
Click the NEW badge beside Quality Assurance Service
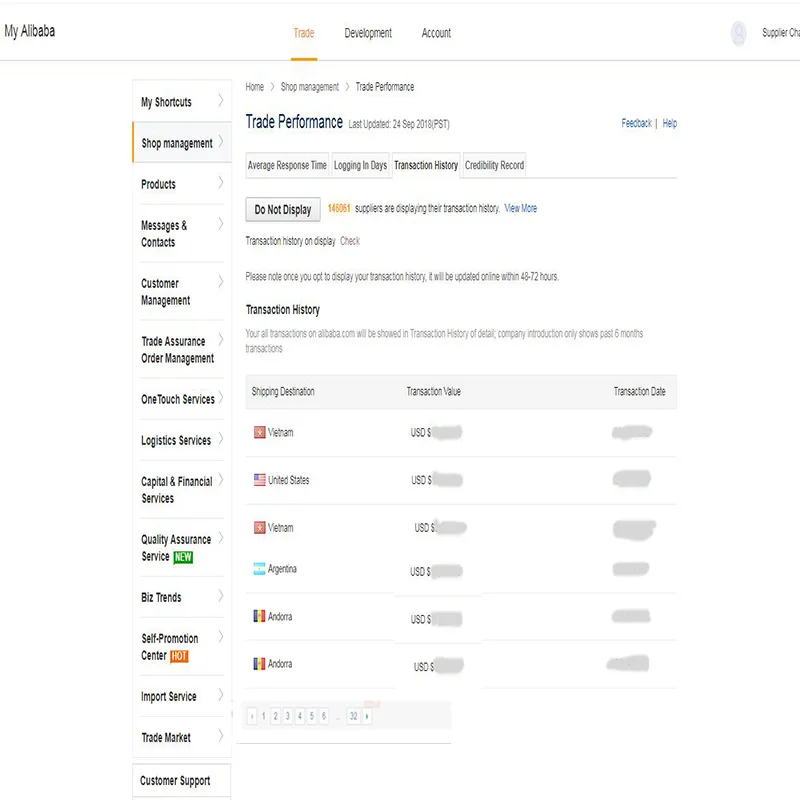[183, 557]
